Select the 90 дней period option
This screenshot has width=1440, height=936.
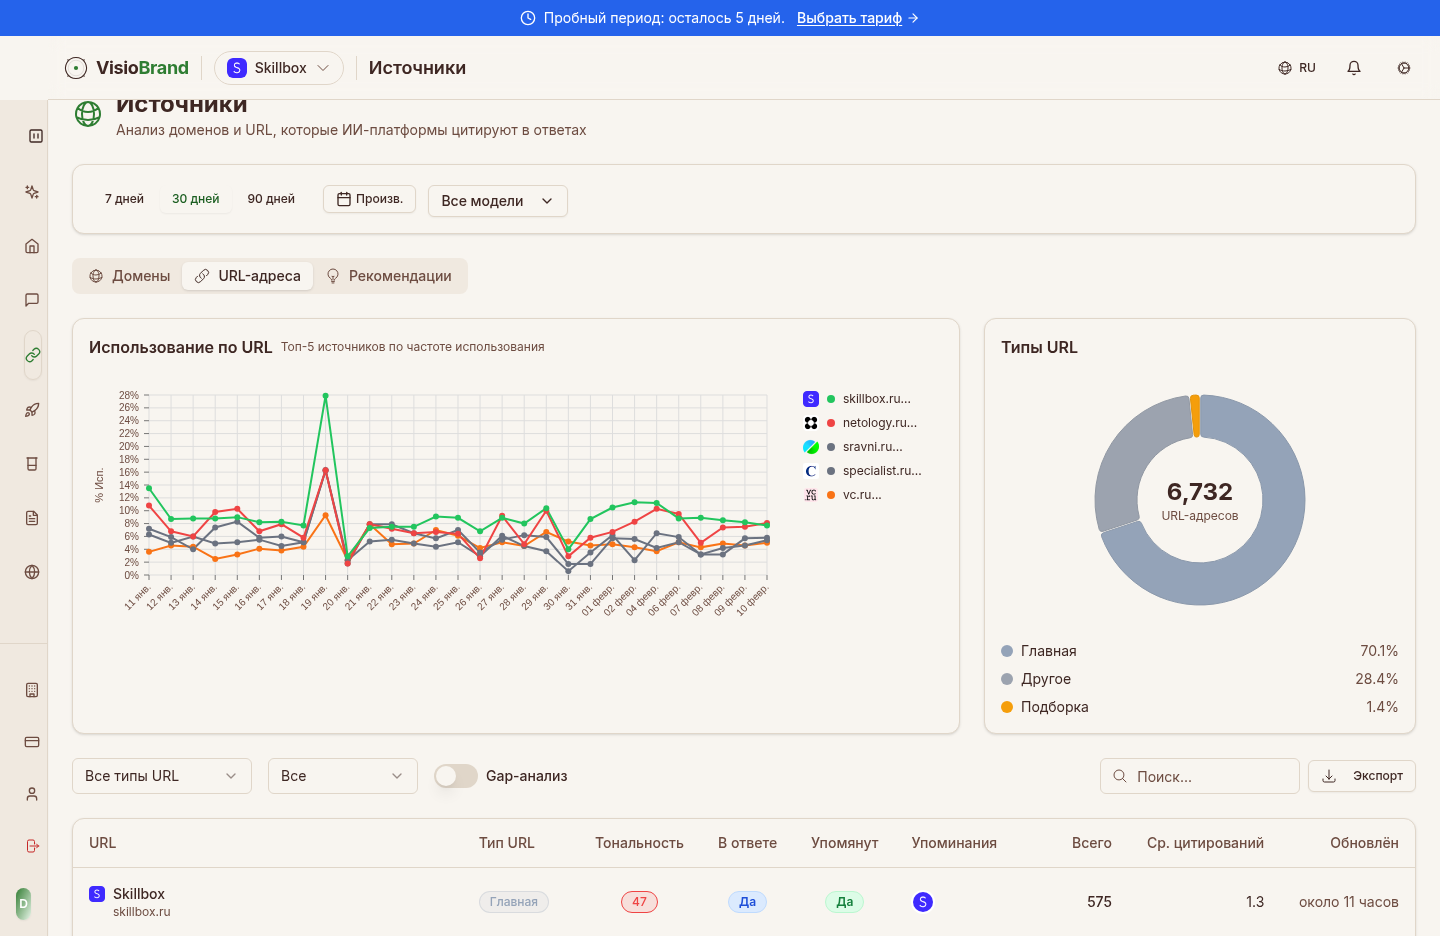(270, 198)
